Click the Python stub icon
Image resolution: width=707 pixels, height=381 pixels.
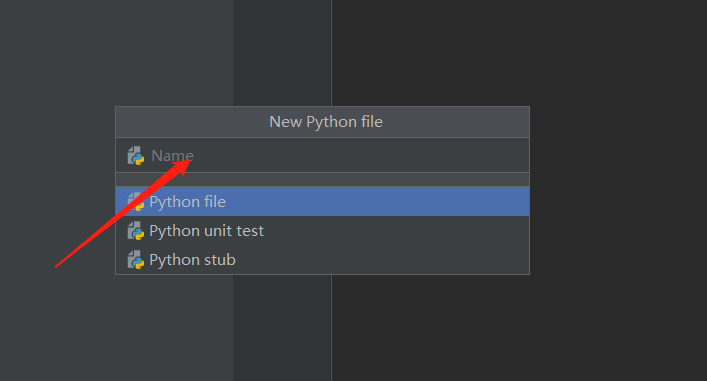(x=136, y=260)
